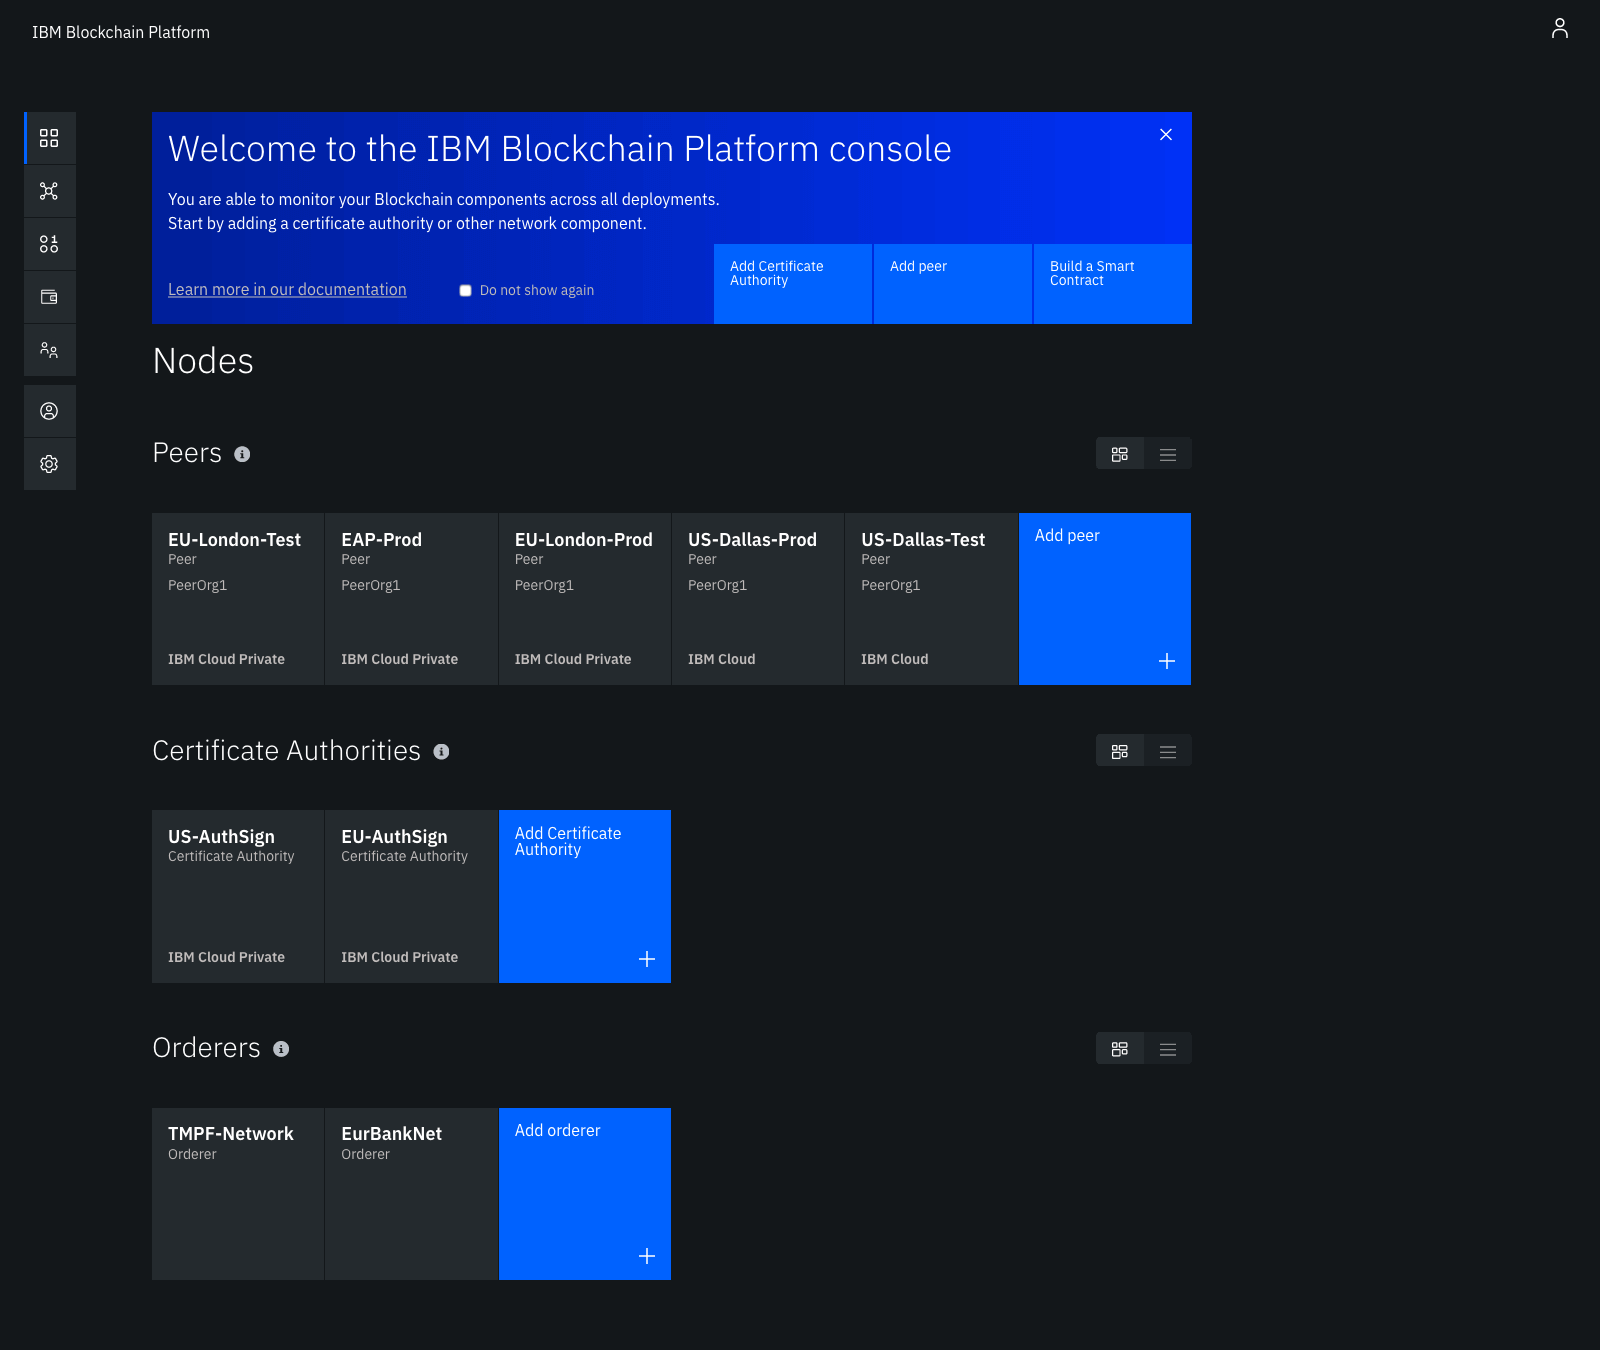
Task: Open the Wallet icon in the sidebar
Action: pos(49,296)
